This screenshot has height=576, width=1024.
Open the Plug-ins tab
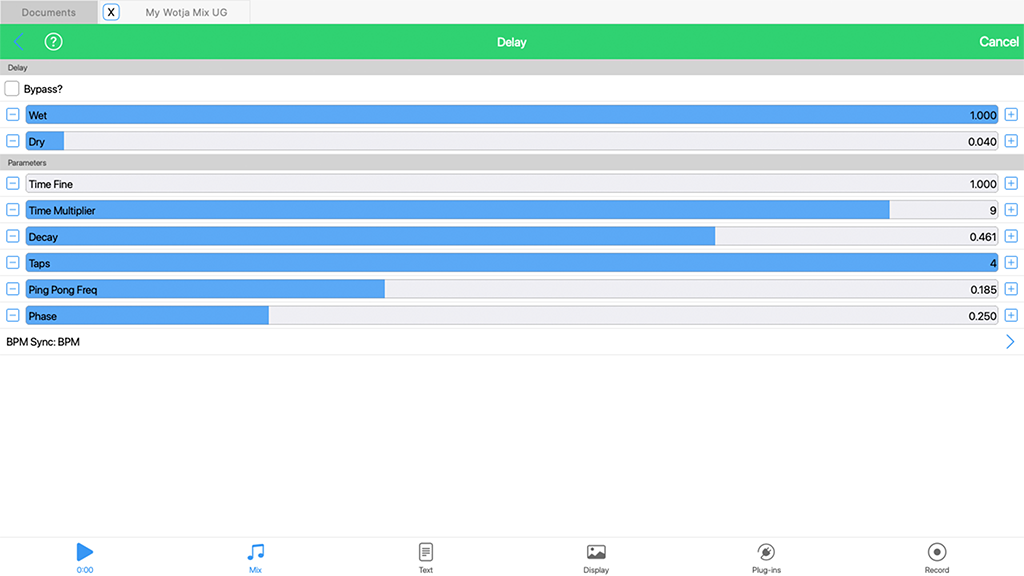tap(766, 557)
